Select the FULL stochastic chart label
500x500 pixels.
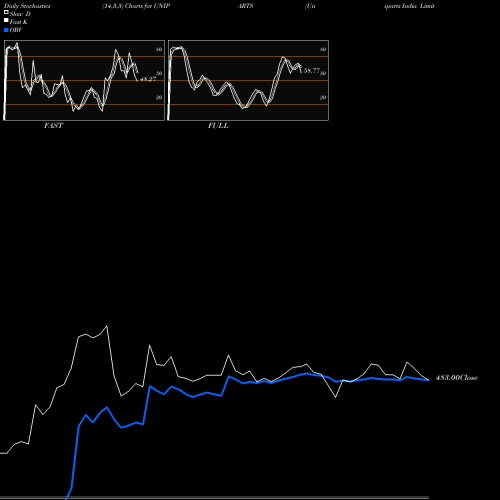[x=218, y=126]
